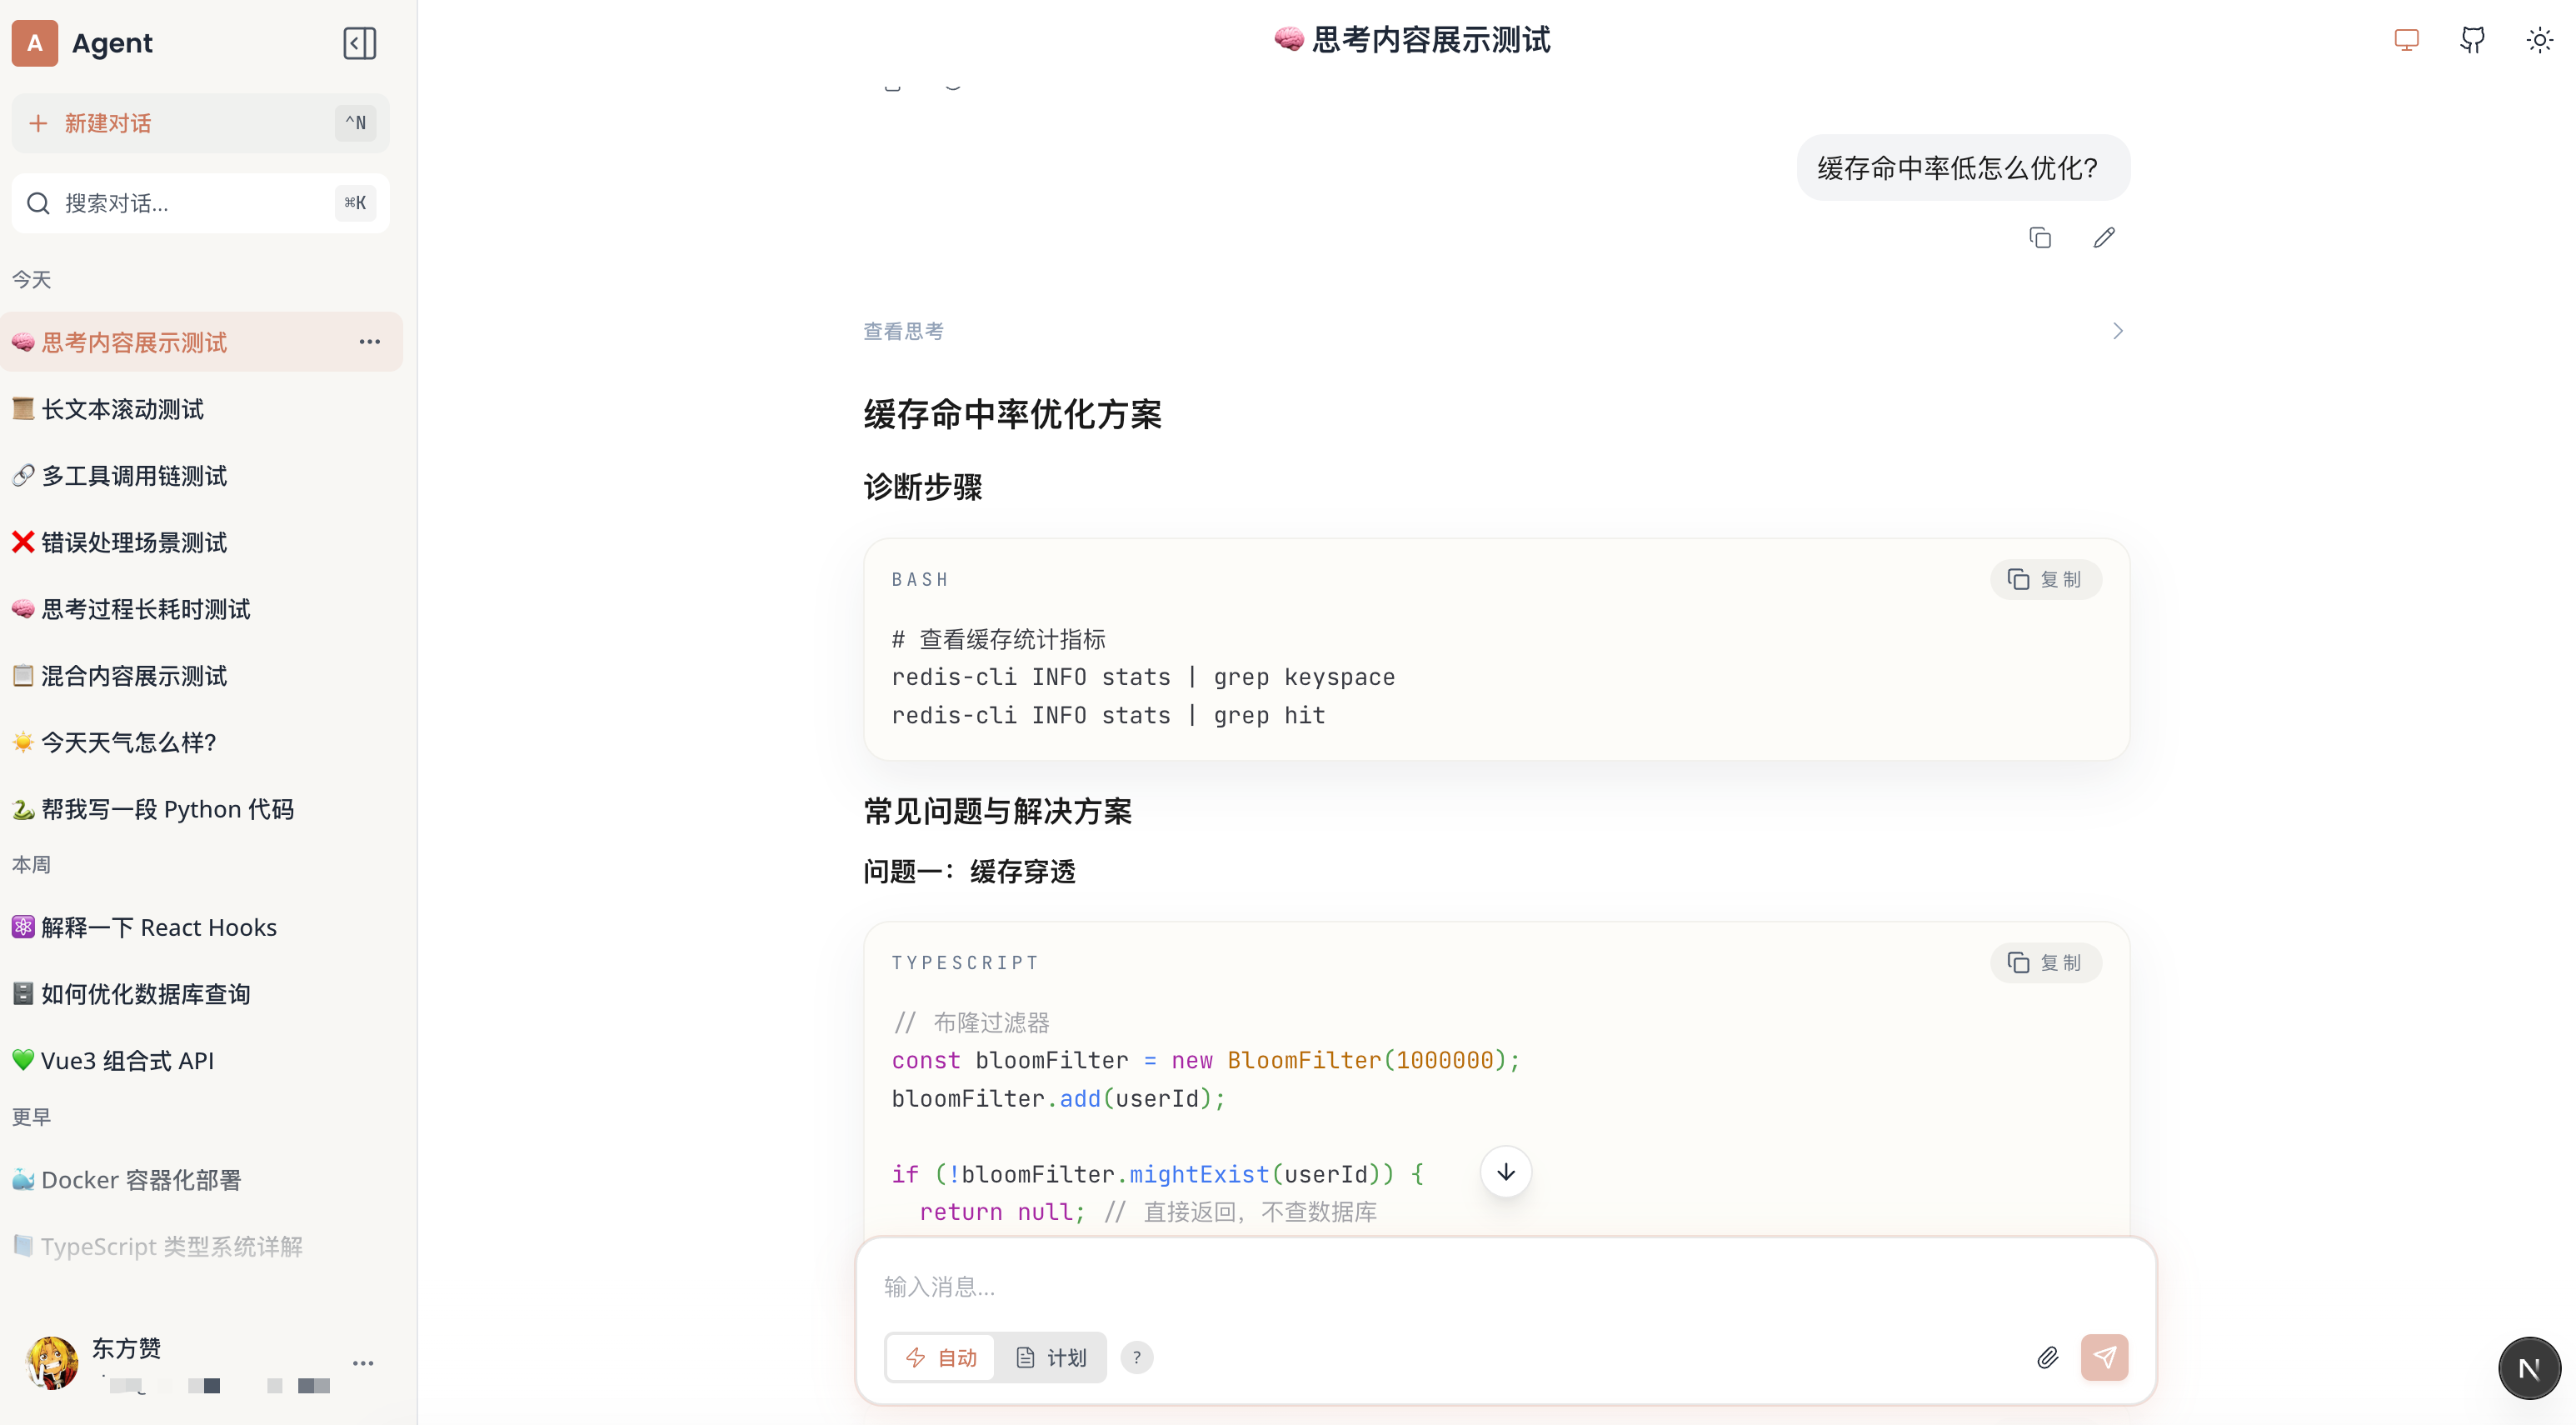Open the user account menu next to 东方赞
Viewport: 2576px width, 1425px height.
click(363, 1363)
